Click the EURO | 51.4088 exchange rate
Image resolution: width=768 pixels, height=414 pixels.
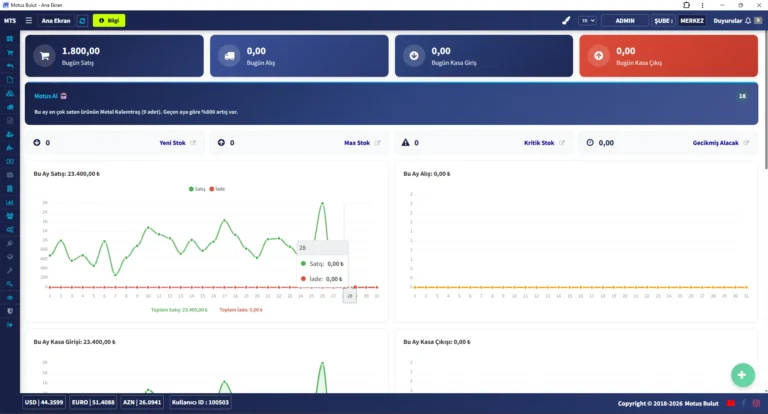coord(93,402)
